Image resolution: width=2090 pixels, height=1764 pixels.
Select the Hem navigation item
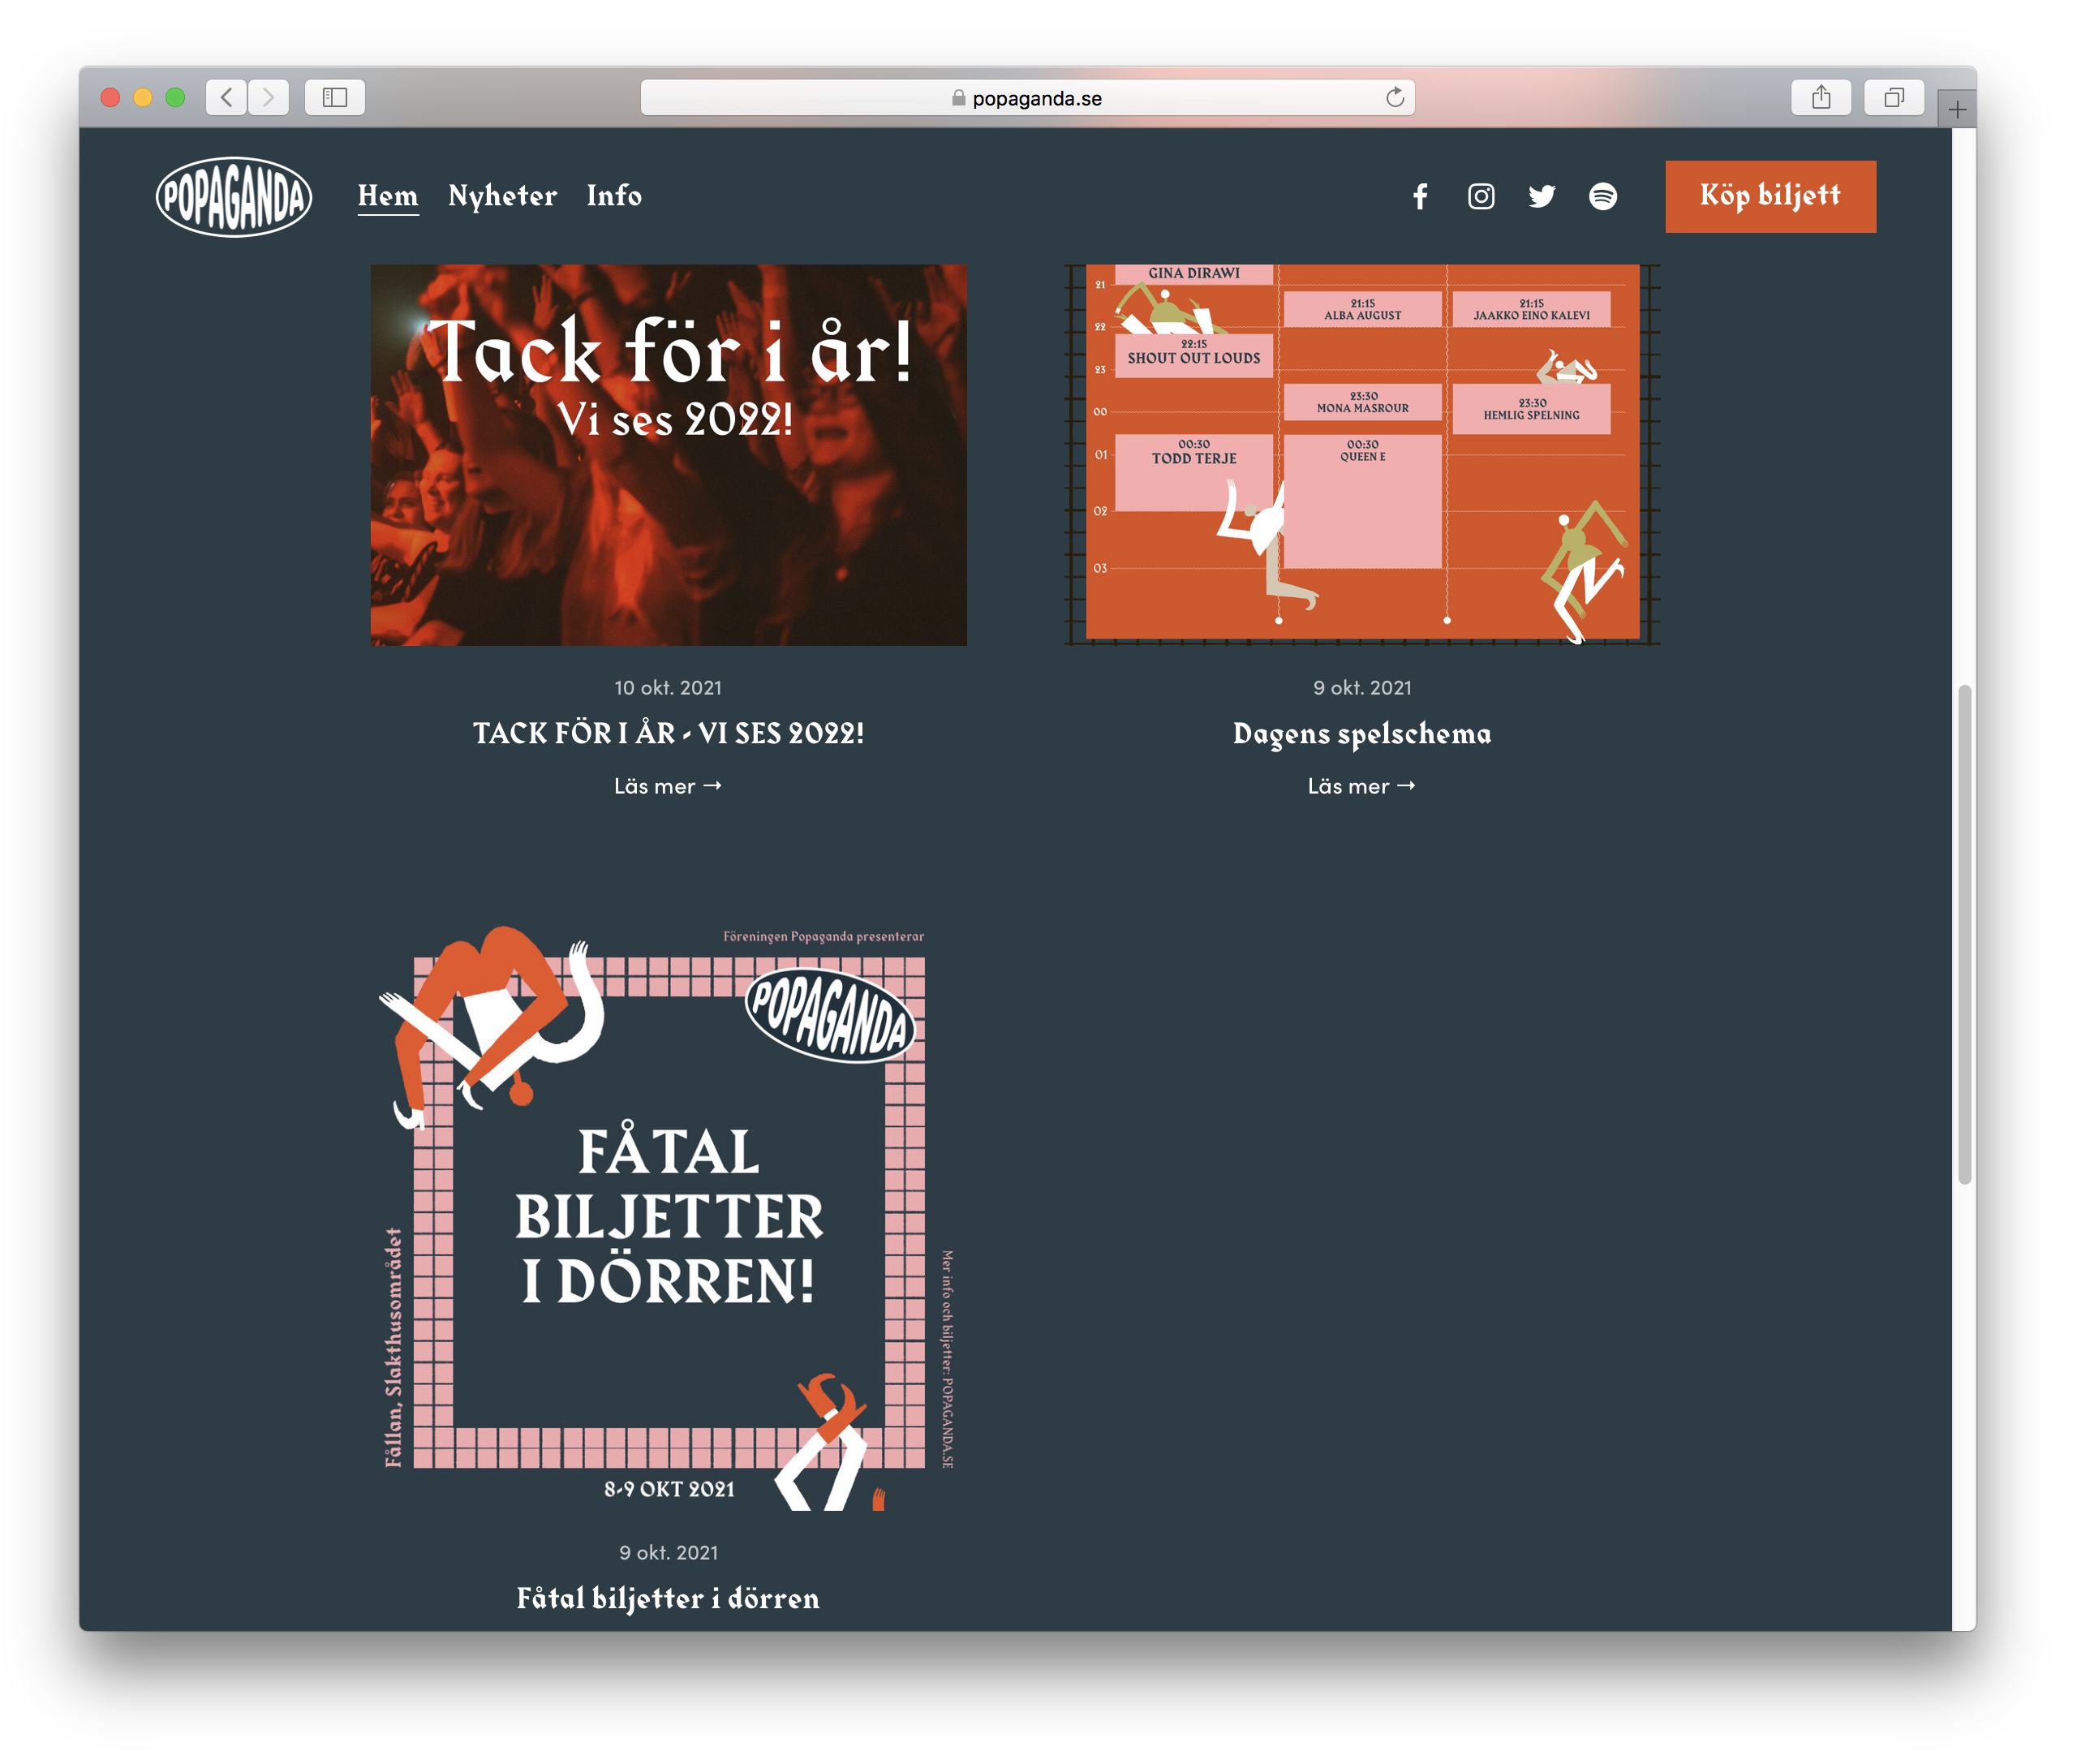click(388, 196)
